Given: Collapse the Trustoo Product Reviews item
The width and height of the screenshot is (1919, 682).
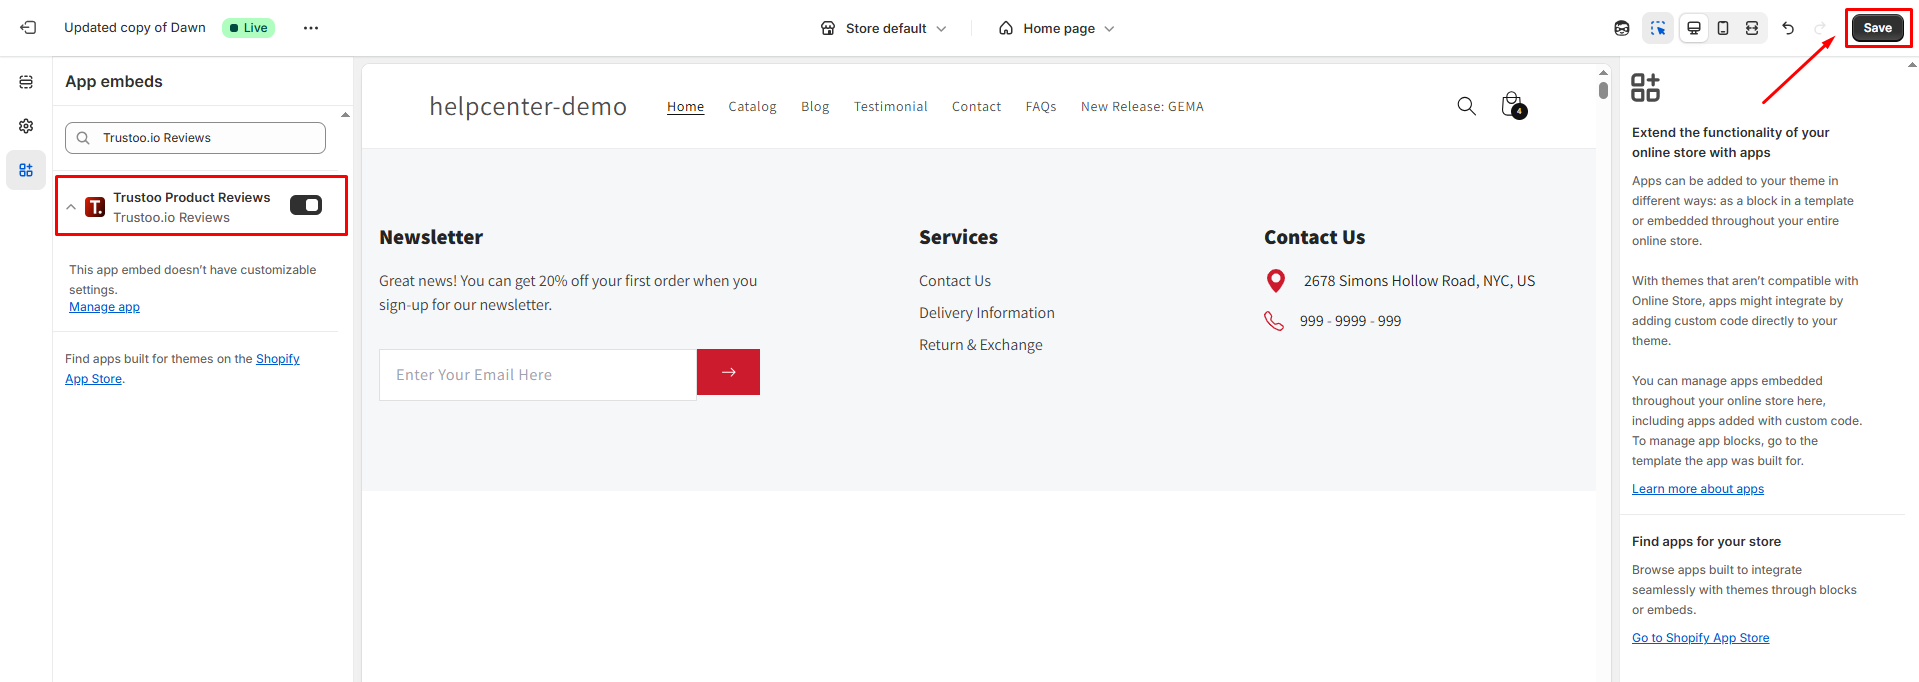Looking at the screenshot, I should [x=71, y=207].
